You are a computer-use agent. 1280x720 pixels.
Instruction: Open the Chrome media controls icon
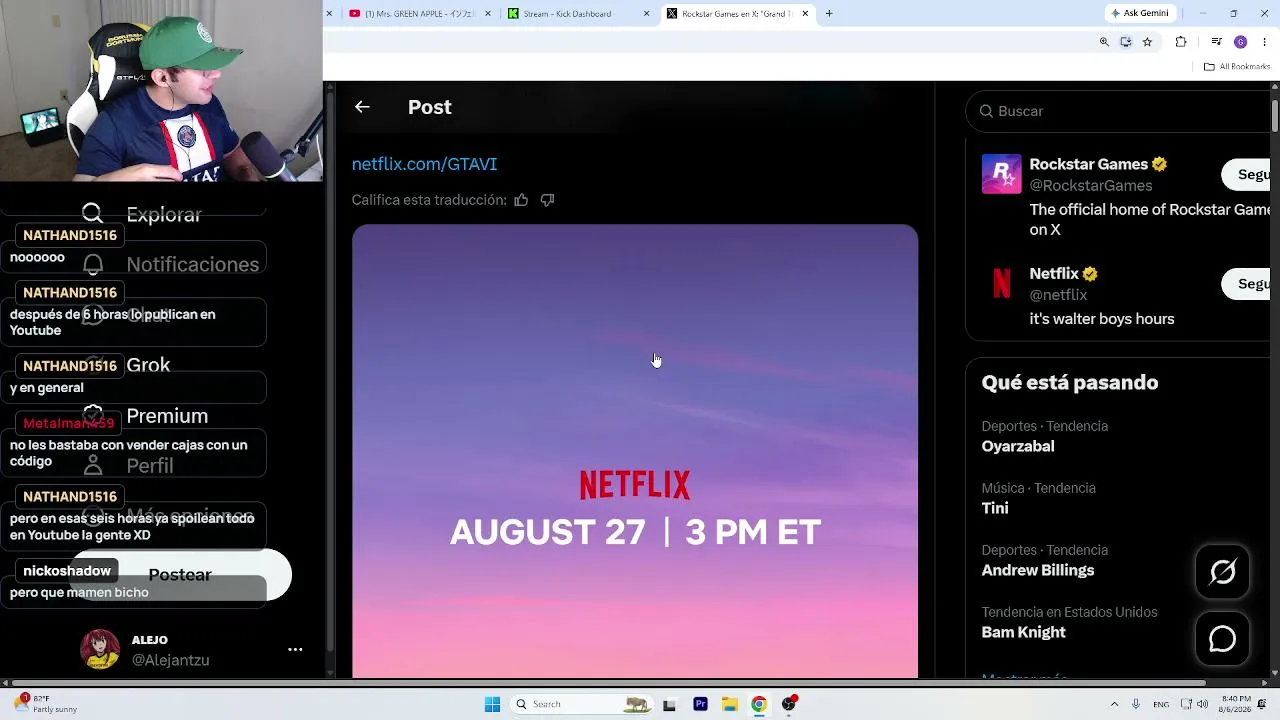pyautogui.click(x=1216, y=42)
